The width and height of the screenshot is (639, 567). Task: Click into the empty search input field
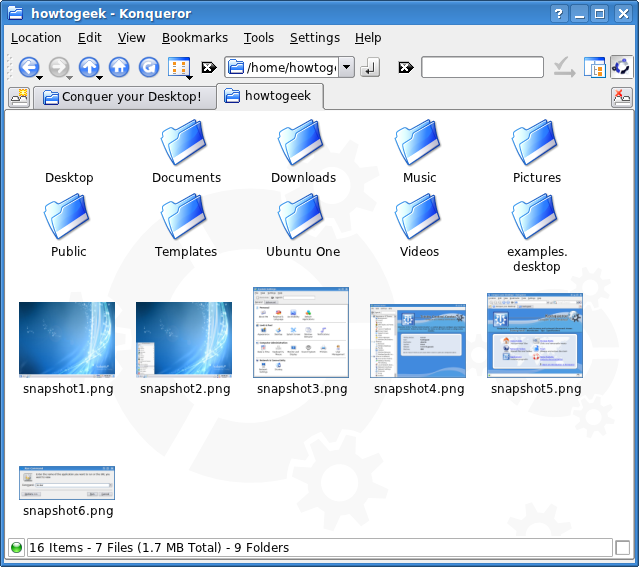[x=482, y=67]
